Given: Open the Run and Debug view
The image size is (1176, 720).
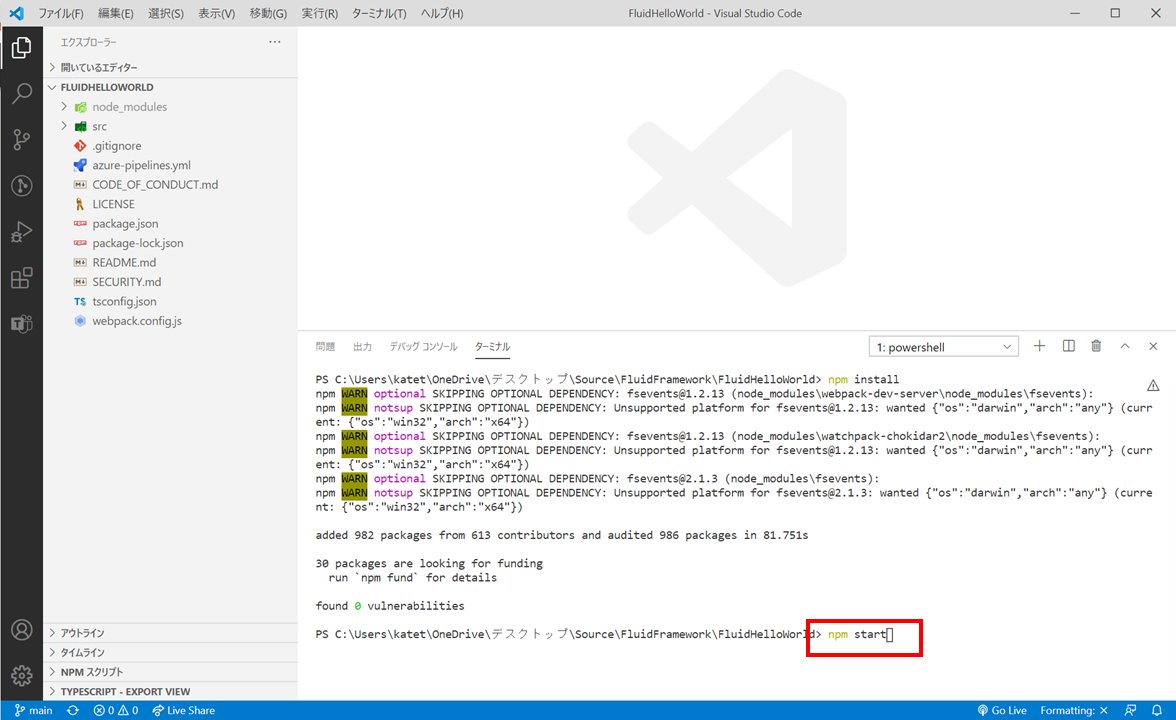Looking at the screenshot, I should (22, 232).
